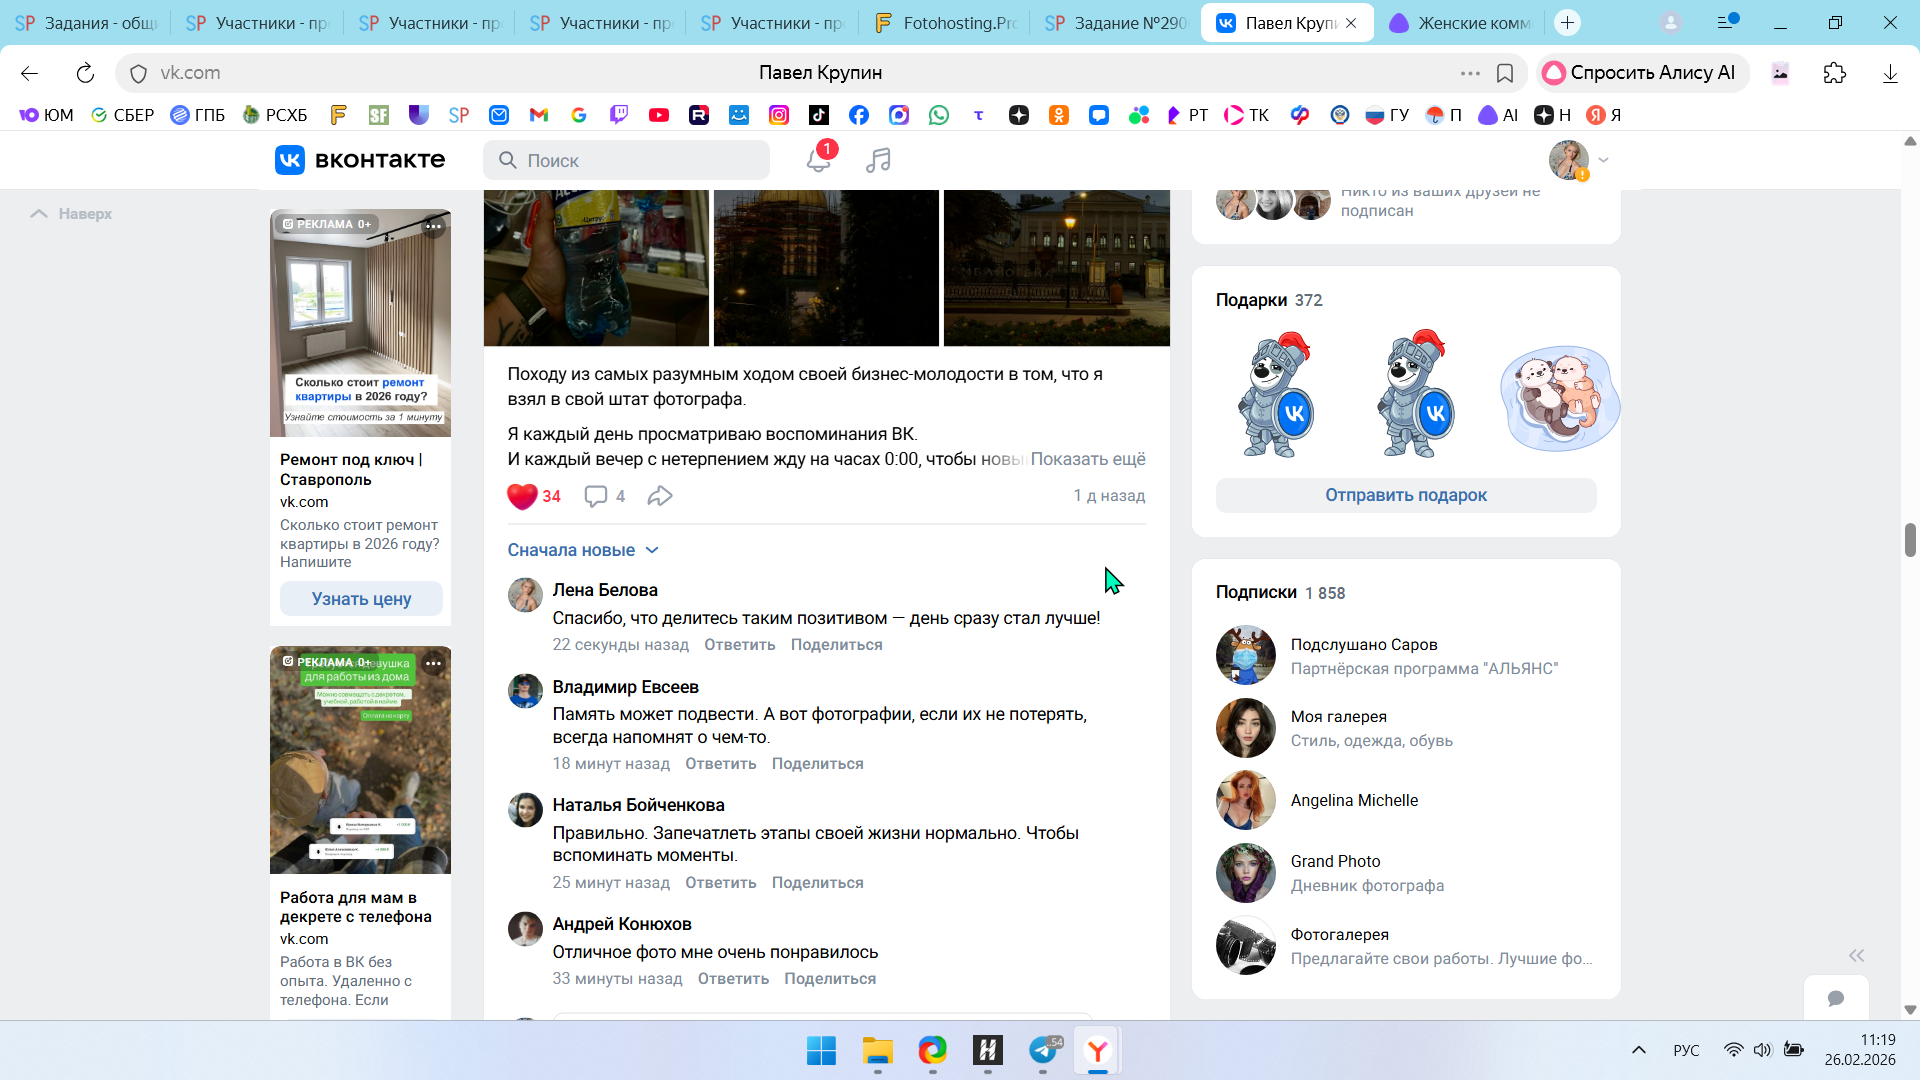Expand profile avatar menu arrow

point(1603,160)
